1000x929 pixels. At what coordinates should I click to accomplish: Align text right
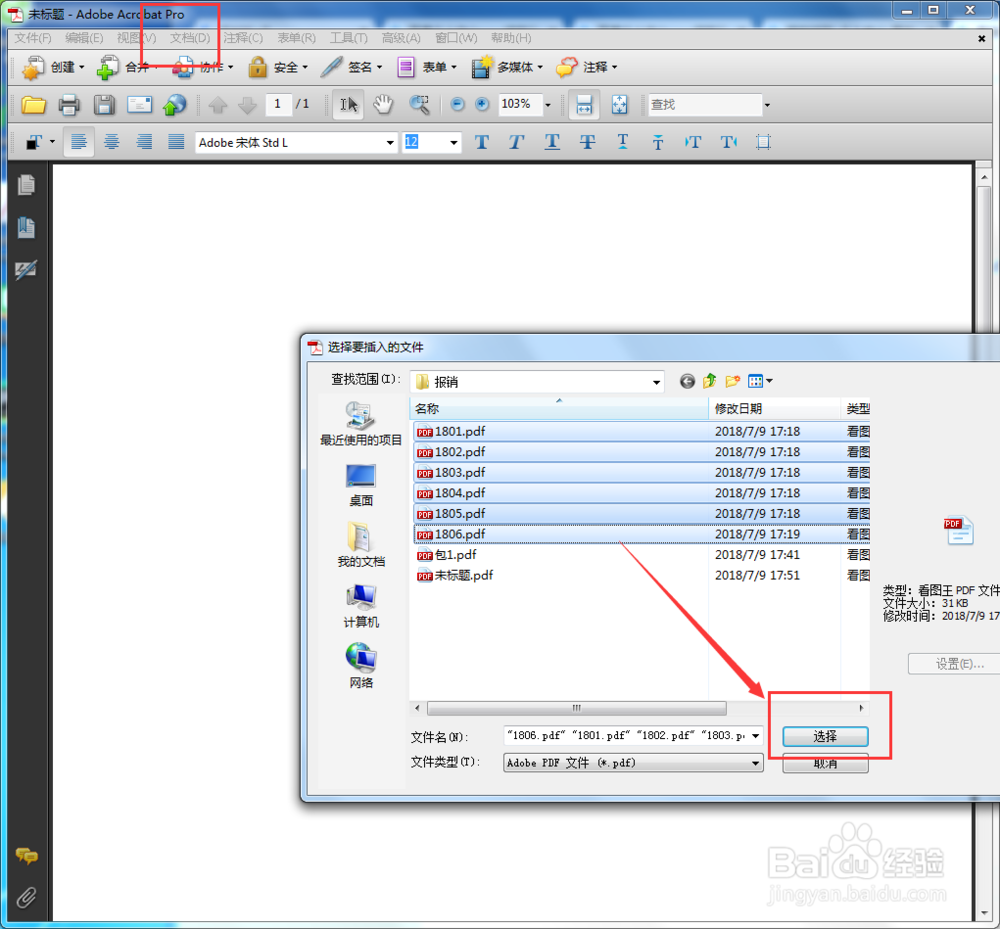pos(145,142)
